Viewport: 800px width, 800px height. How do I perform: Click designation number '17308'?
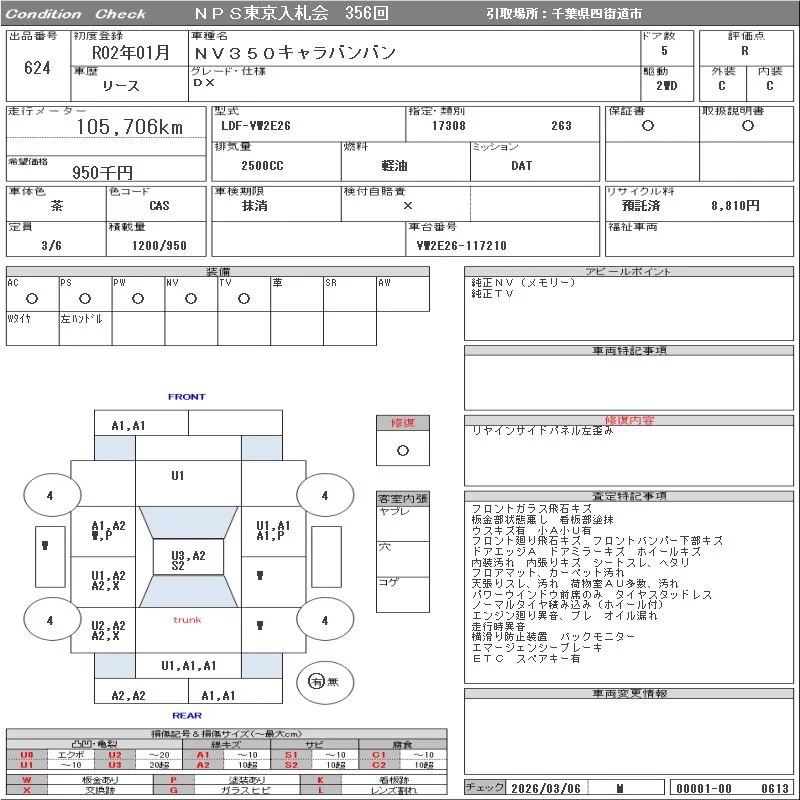tap(448, 126)
